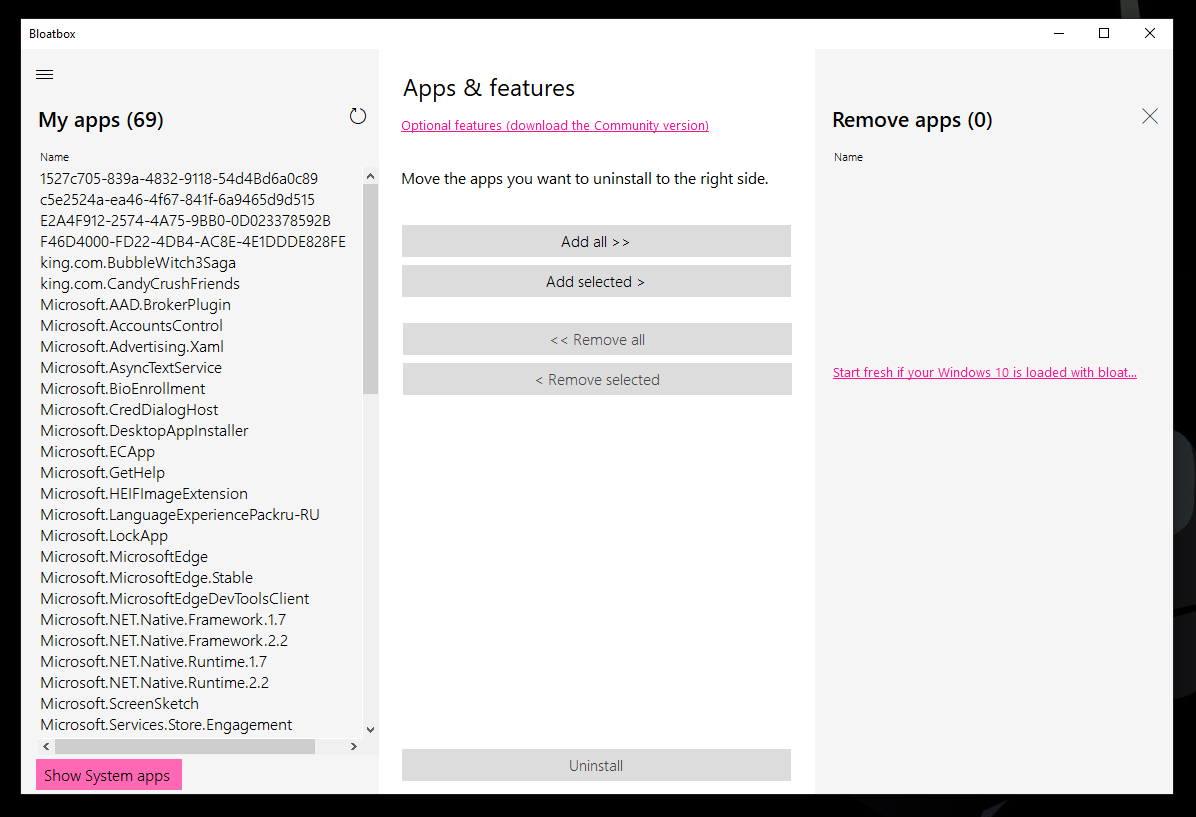Image resolution: width=1196 pixels, height=817 pixels.
Task: Click Name column header in Remove apps
Action: point(848,157)
